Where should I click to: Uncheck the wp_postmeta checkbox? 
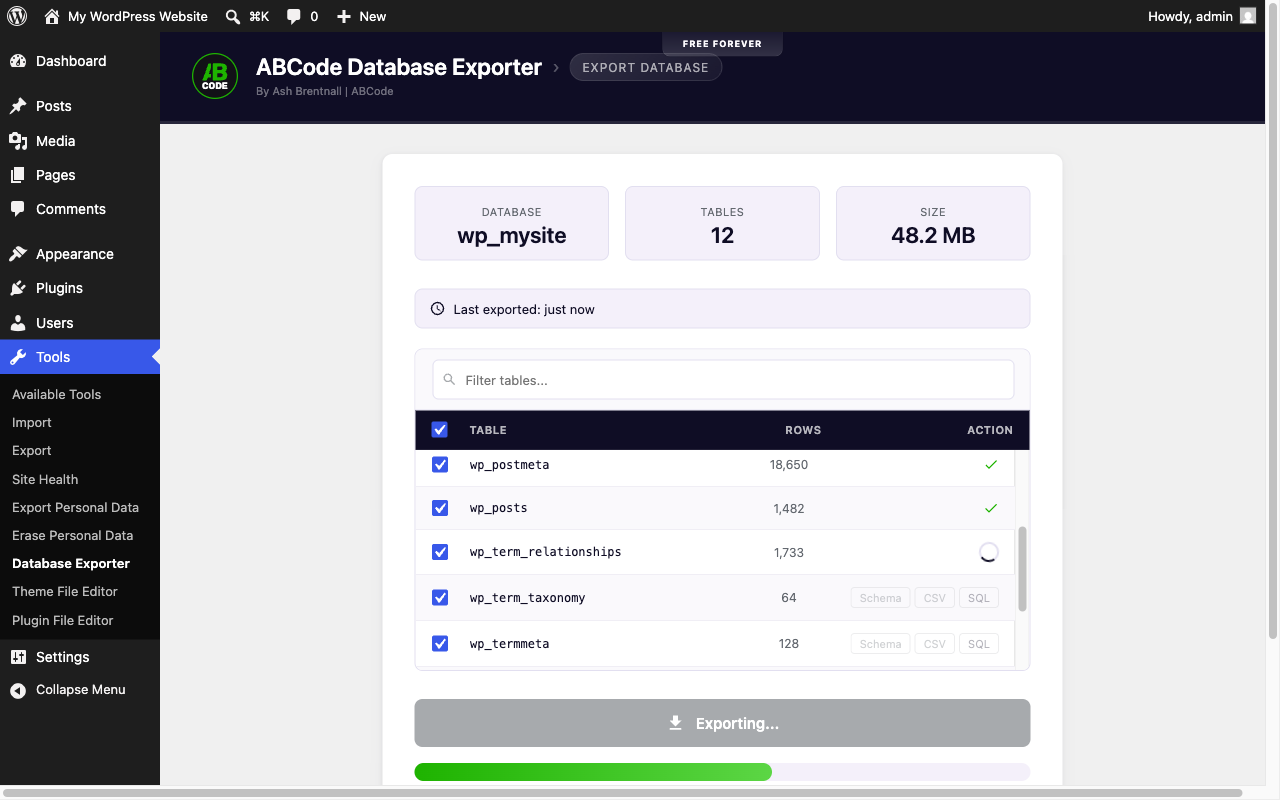tap(440, 465)
